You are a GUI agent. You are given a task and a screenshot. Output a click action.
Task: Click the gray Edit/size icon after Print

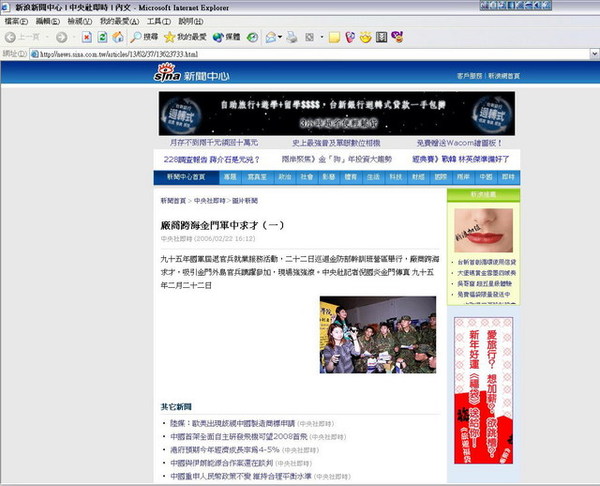point(309,37)
